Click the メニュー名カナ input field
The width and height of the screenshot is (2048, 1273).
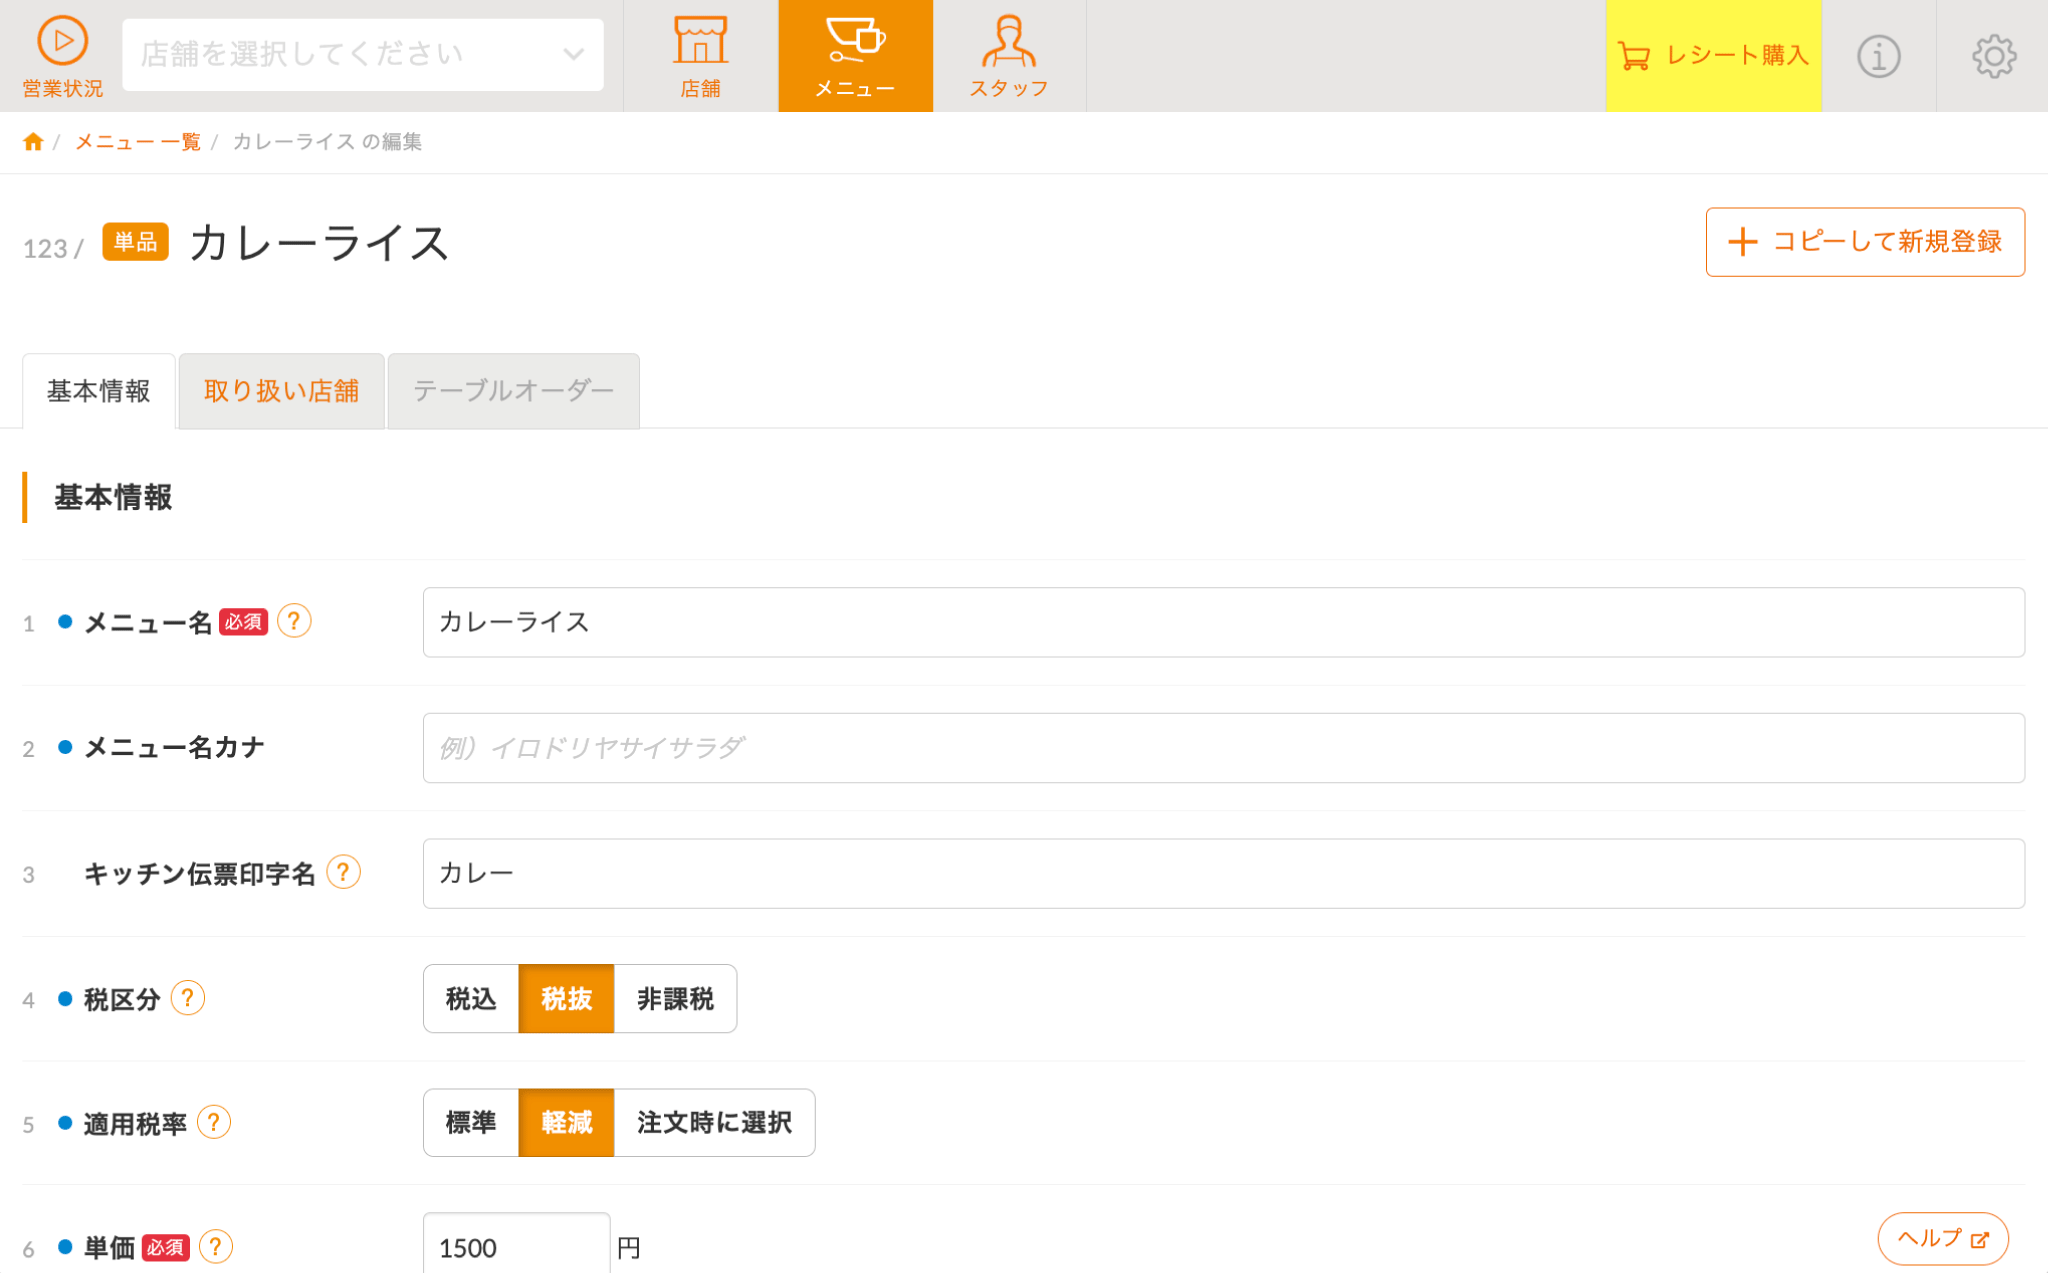coord(1223,748)
